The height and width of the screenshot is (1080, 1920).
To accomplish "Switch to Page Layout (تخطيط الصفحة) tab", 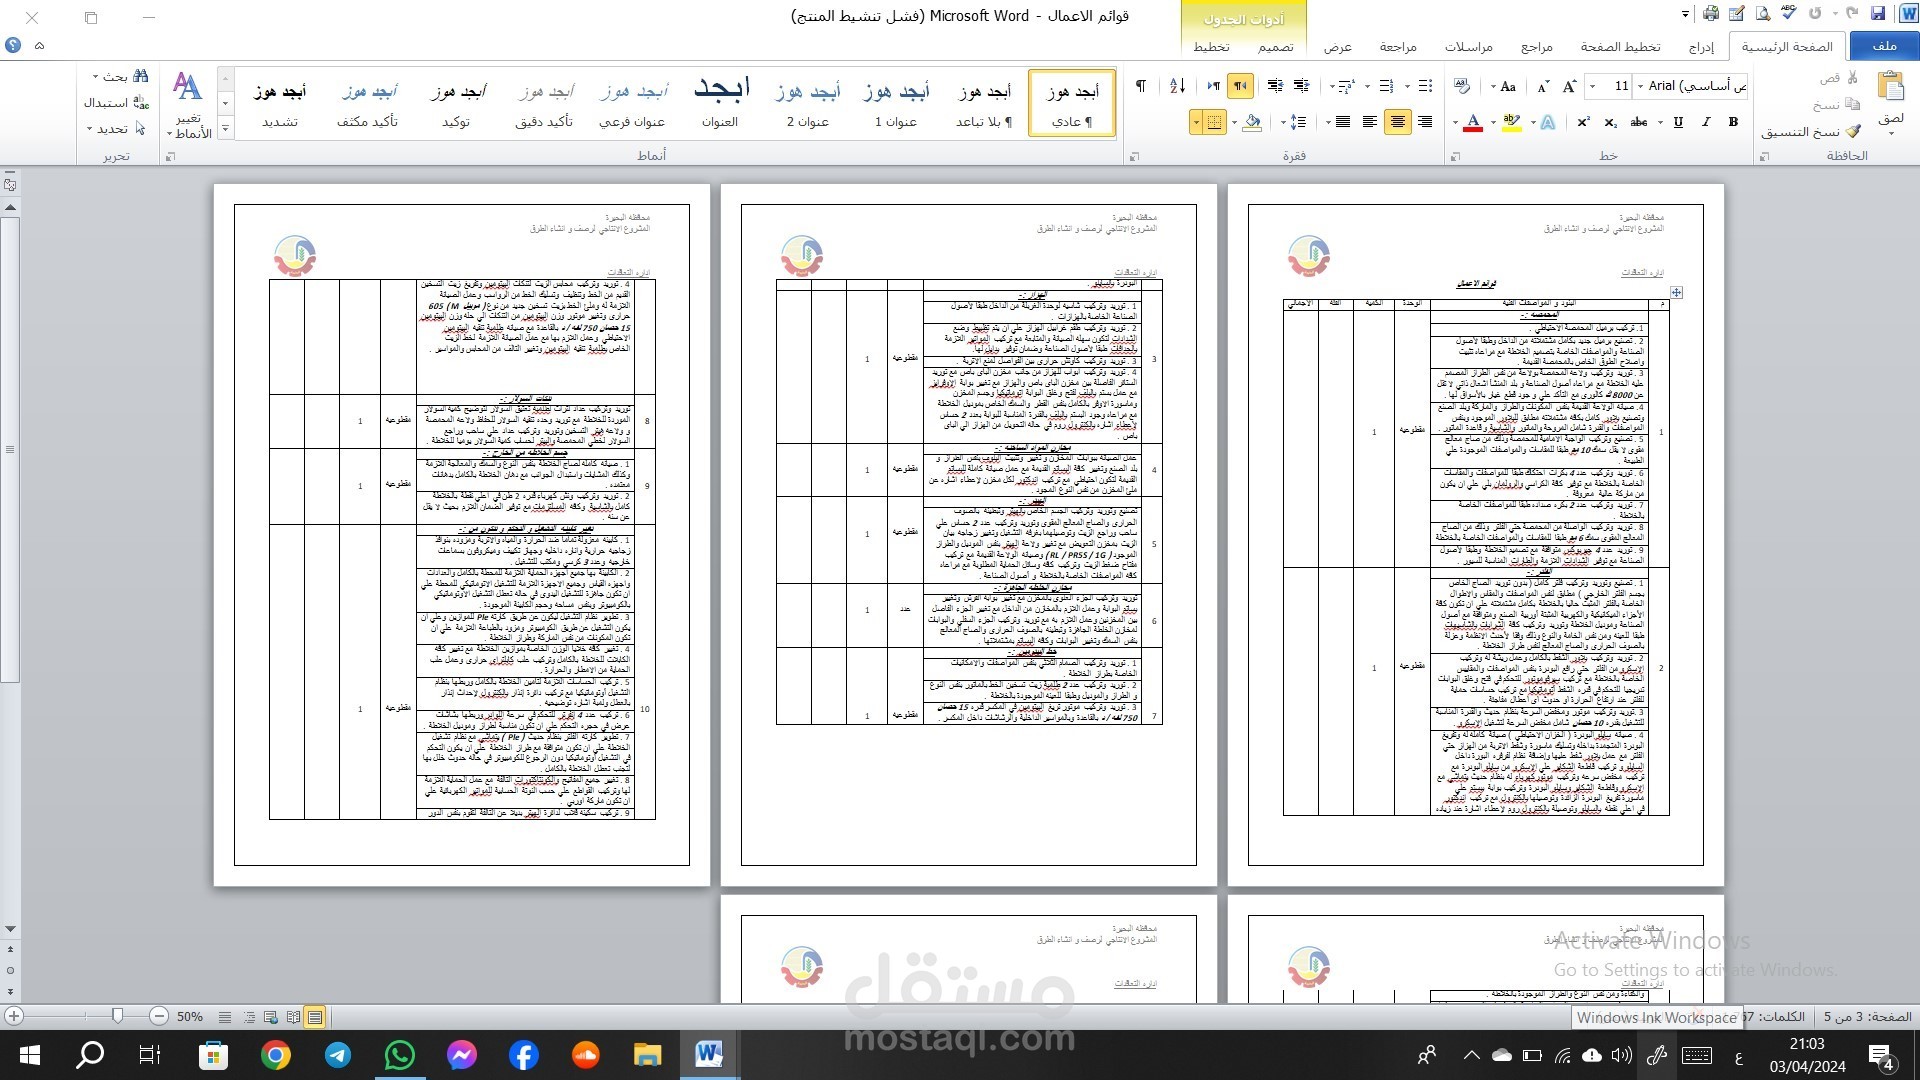I will tap(1620, 46).
